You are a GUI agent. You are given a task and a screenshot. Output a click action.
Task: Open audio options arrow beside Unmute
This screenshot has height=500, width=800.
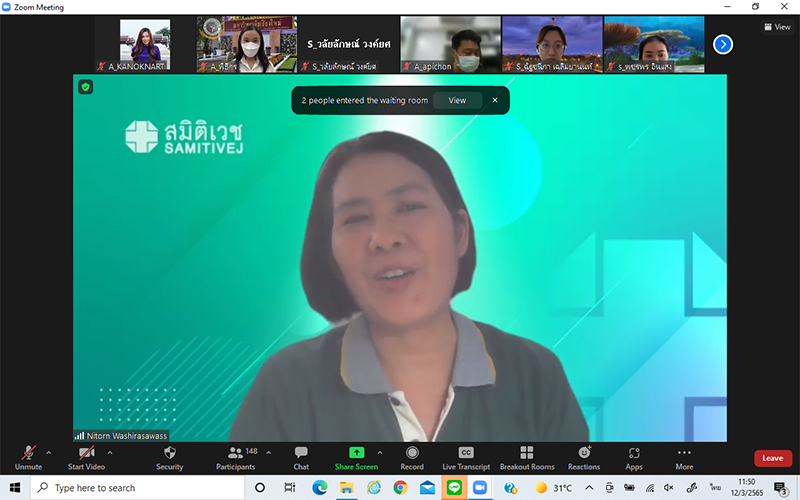click(x=48, y=453)
